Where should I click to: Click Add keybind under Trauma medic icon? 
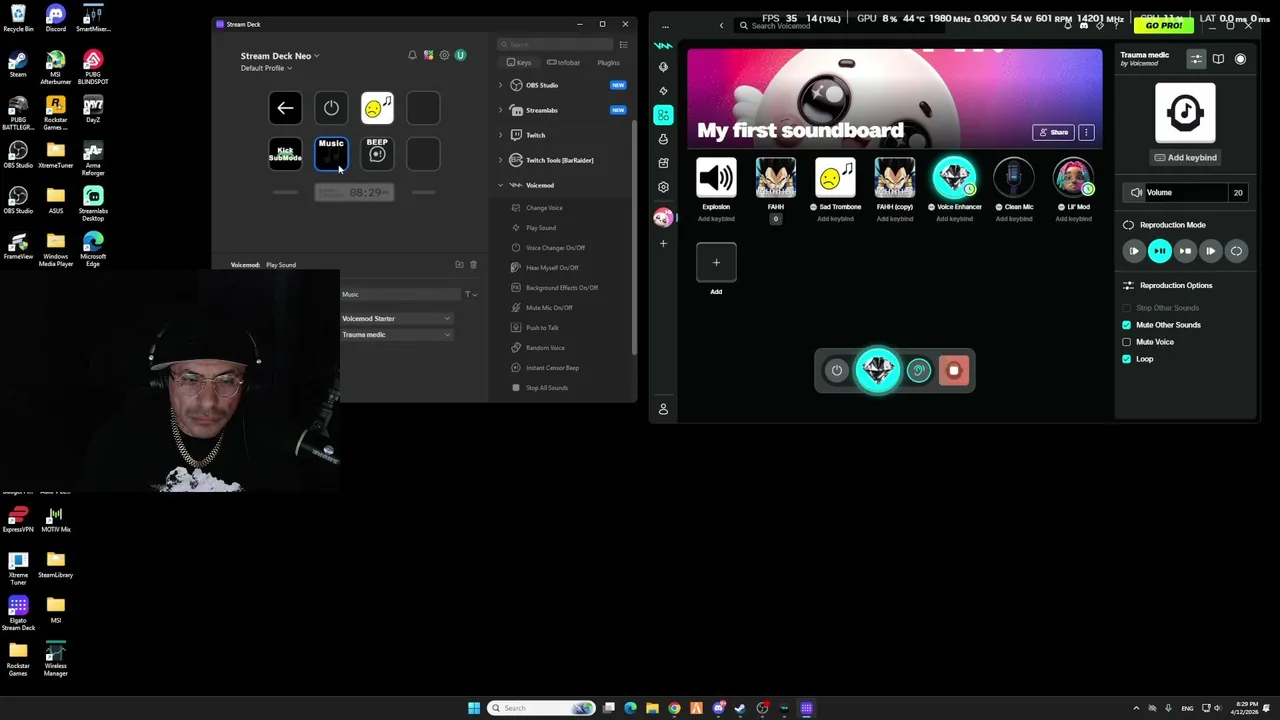1185,157
